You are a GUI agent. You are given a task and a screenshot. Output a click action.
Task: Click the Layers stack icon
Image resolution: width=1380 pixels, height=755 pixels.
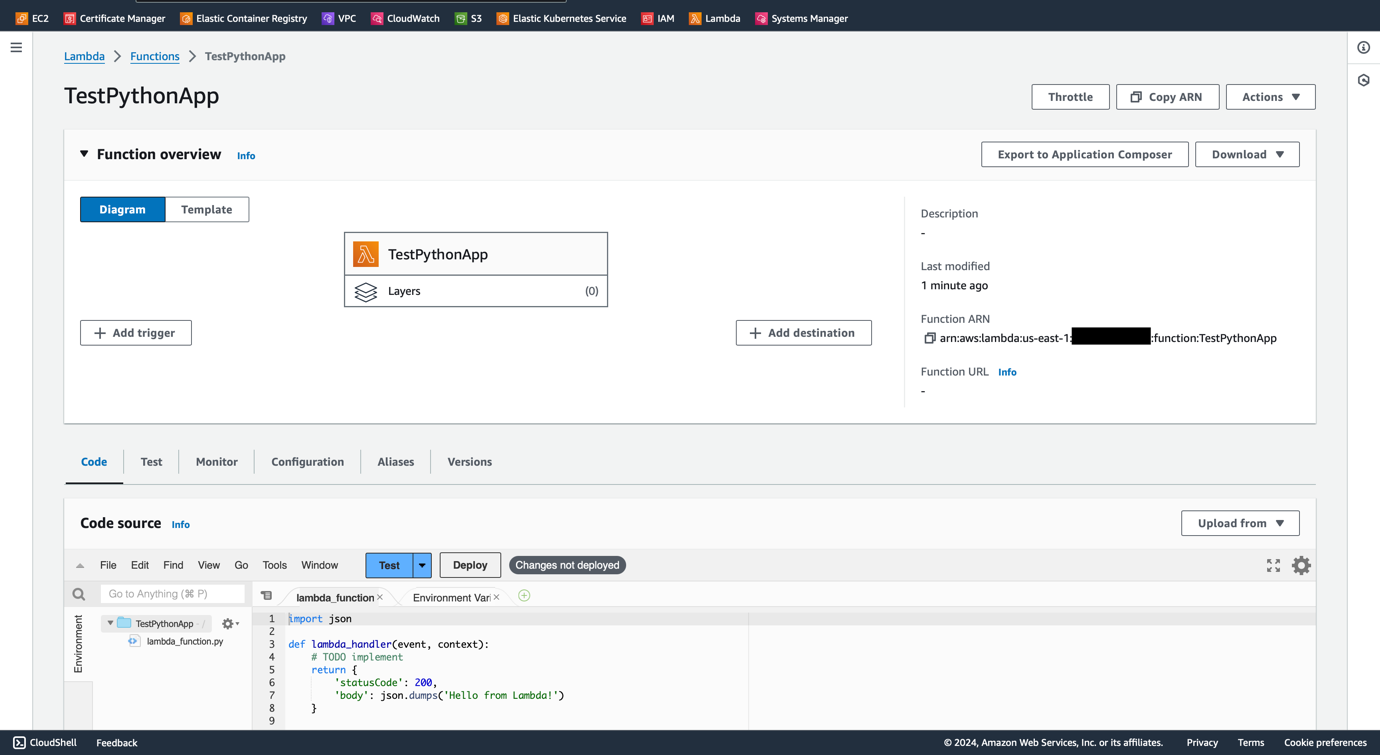pos(366,291)
